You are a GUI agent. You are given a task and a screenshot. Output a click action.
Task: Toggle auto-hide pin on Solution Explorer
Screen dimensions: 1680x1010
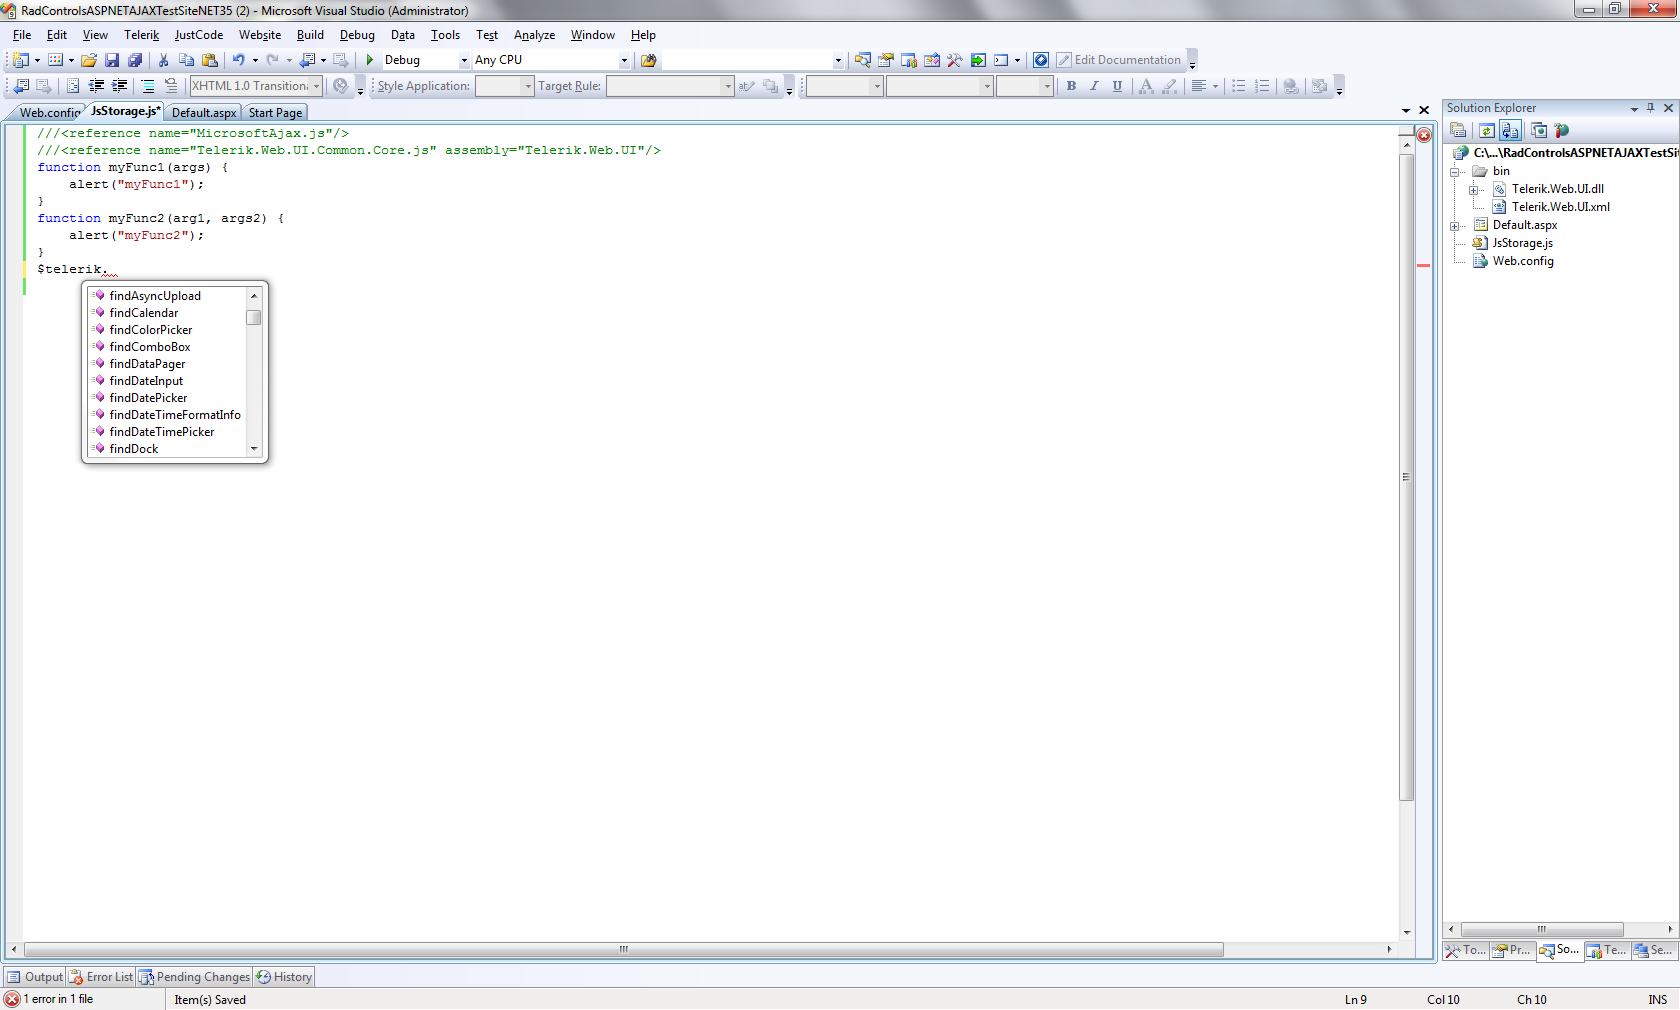[1651, 108]
